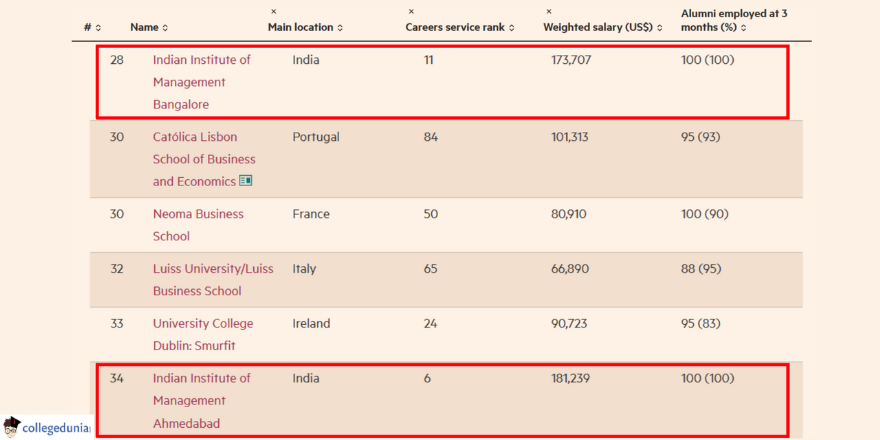This screenshot has width=880, height=440.
Task: Click rank number 33
Action: pos(117,324)
